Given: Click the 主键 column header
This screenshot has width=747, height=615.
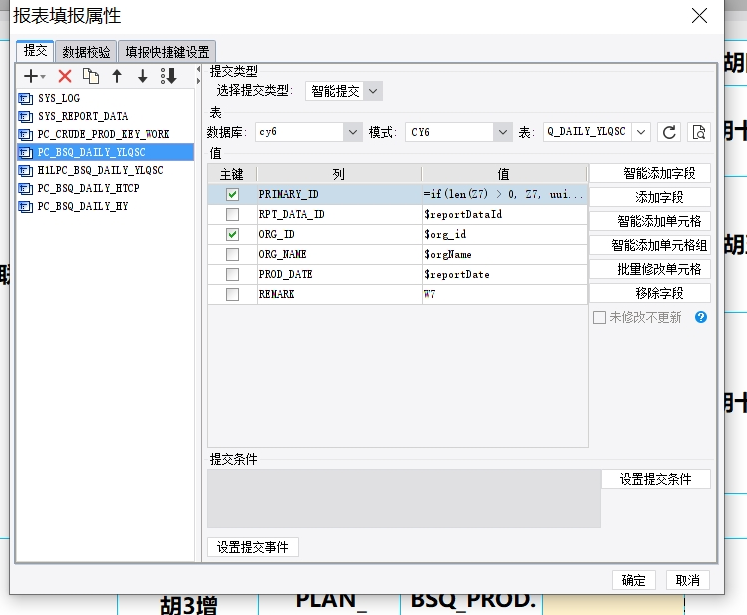Looking at the screenshot, I should pos(232,174).
